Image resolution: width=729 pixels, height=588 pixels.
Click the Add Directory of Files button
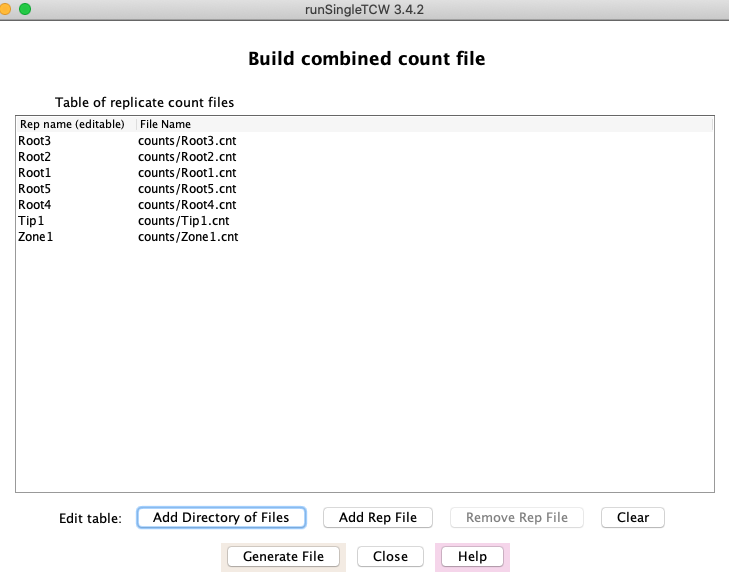[221, 517]
